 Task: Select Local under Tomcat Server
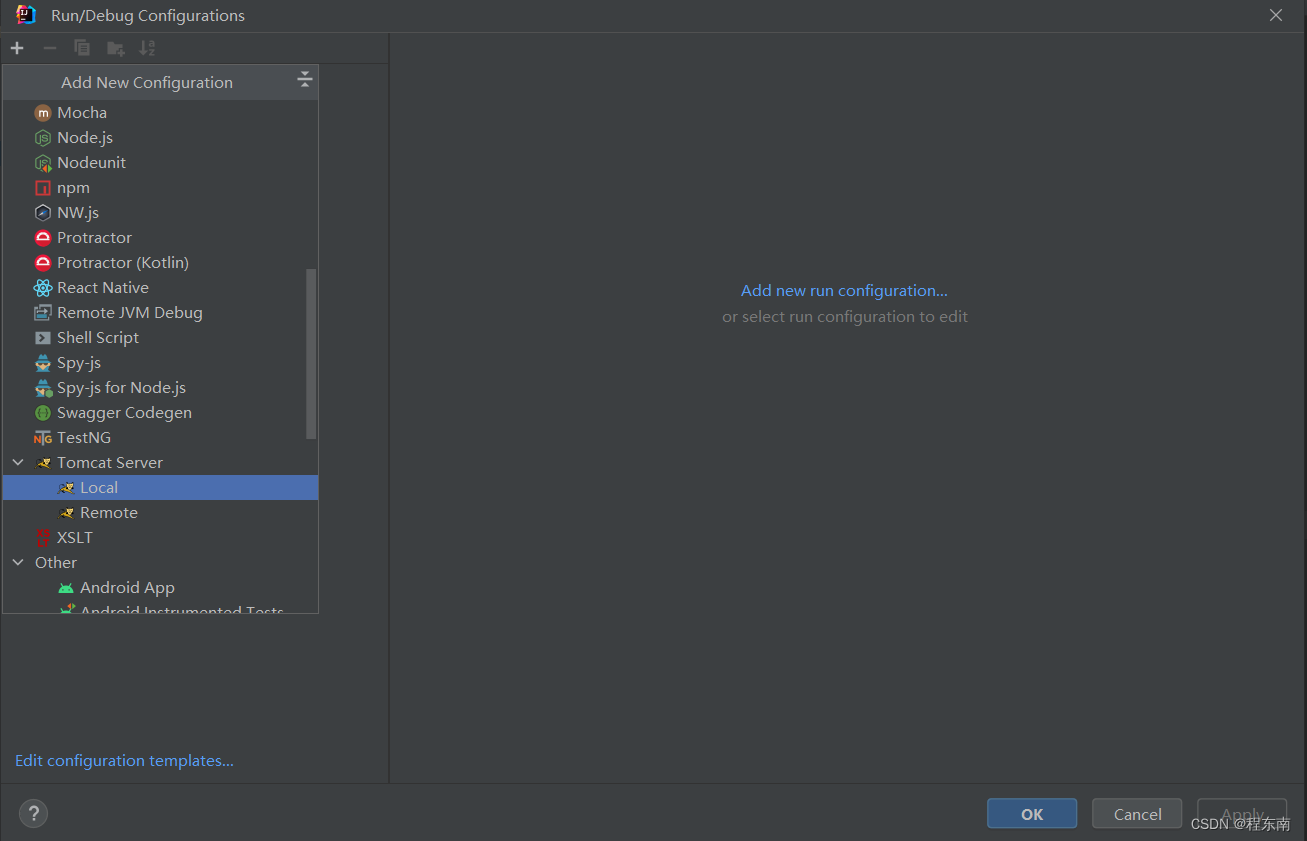(x=160, y=488)
